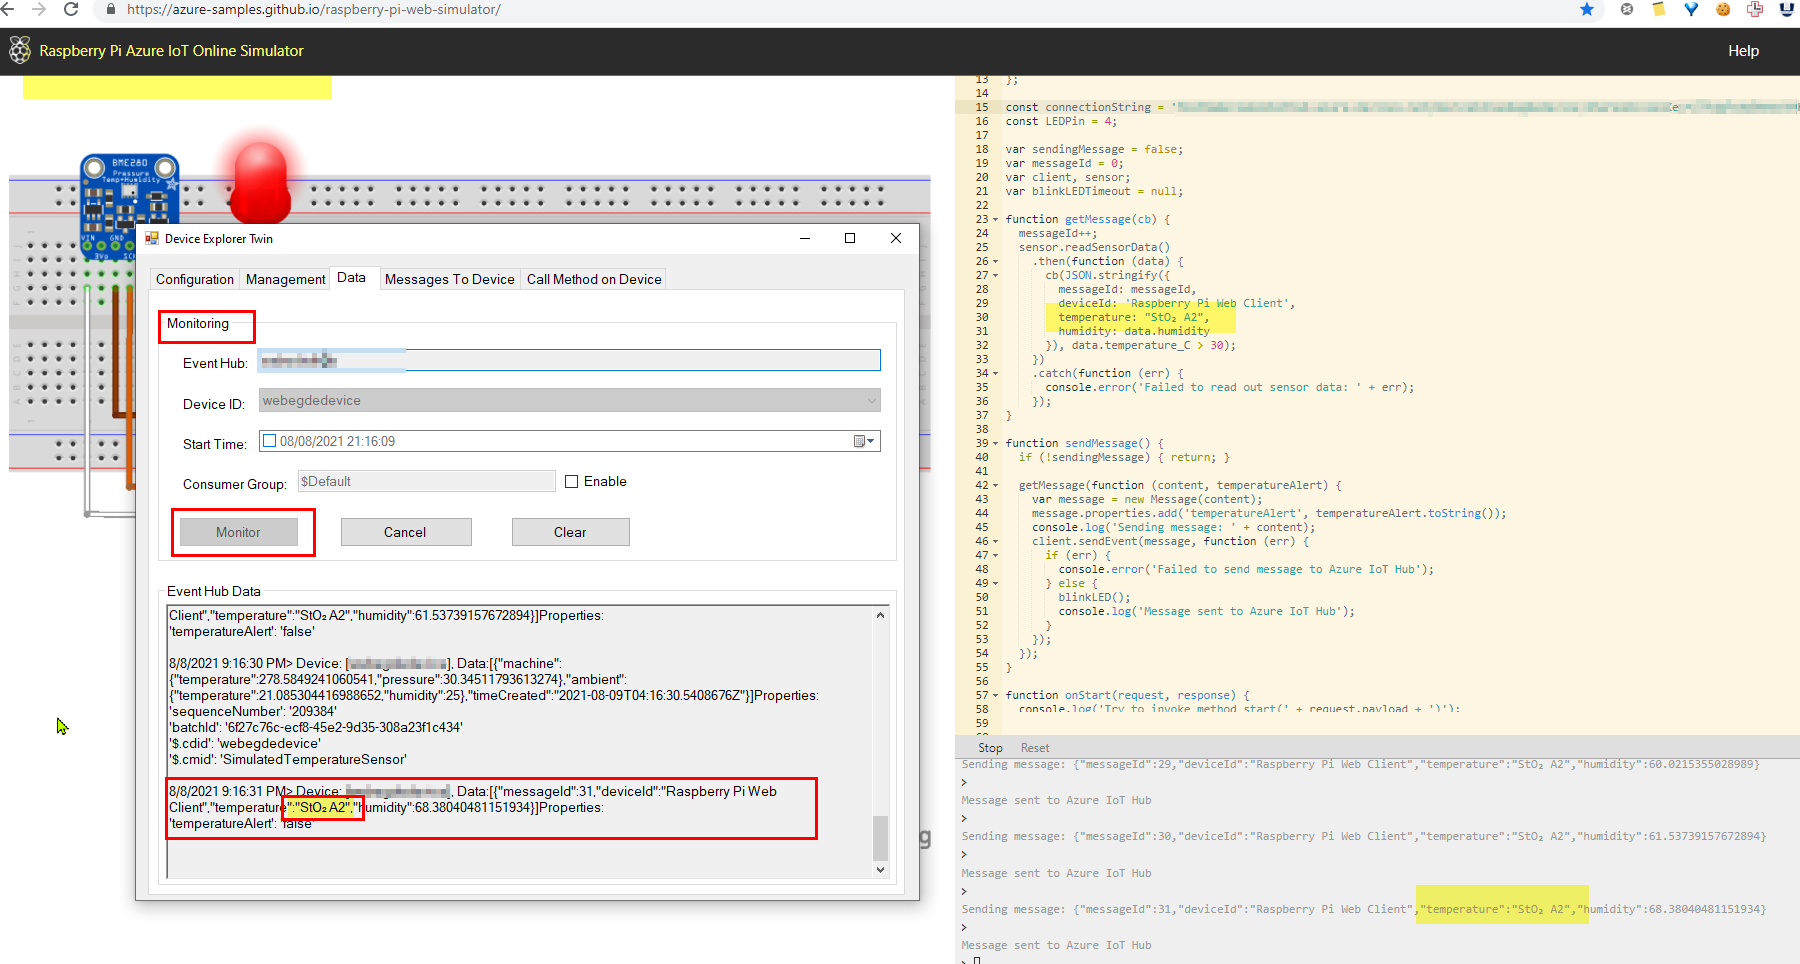Collapse the .then block at line 26

[995, 261]
